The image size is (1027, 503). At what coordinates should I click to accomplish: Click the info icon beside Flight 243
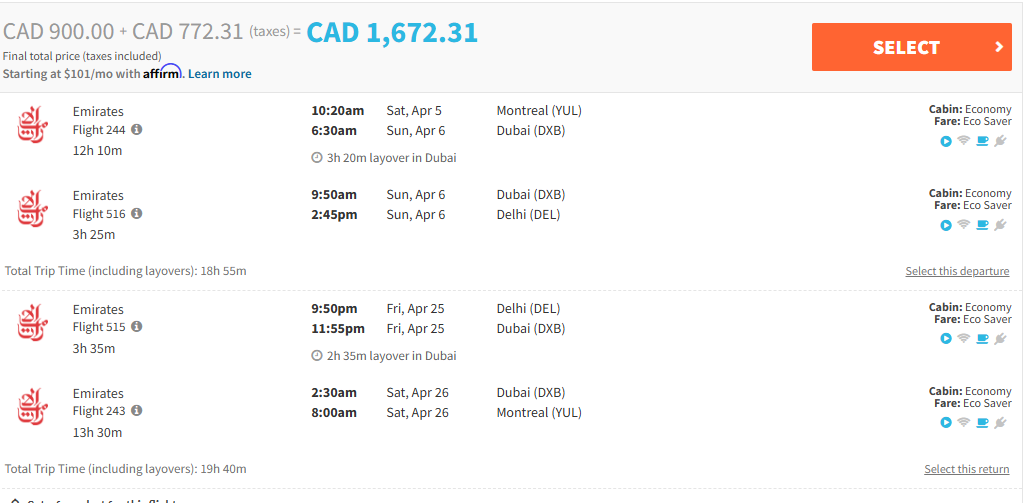tap(137, 411)
